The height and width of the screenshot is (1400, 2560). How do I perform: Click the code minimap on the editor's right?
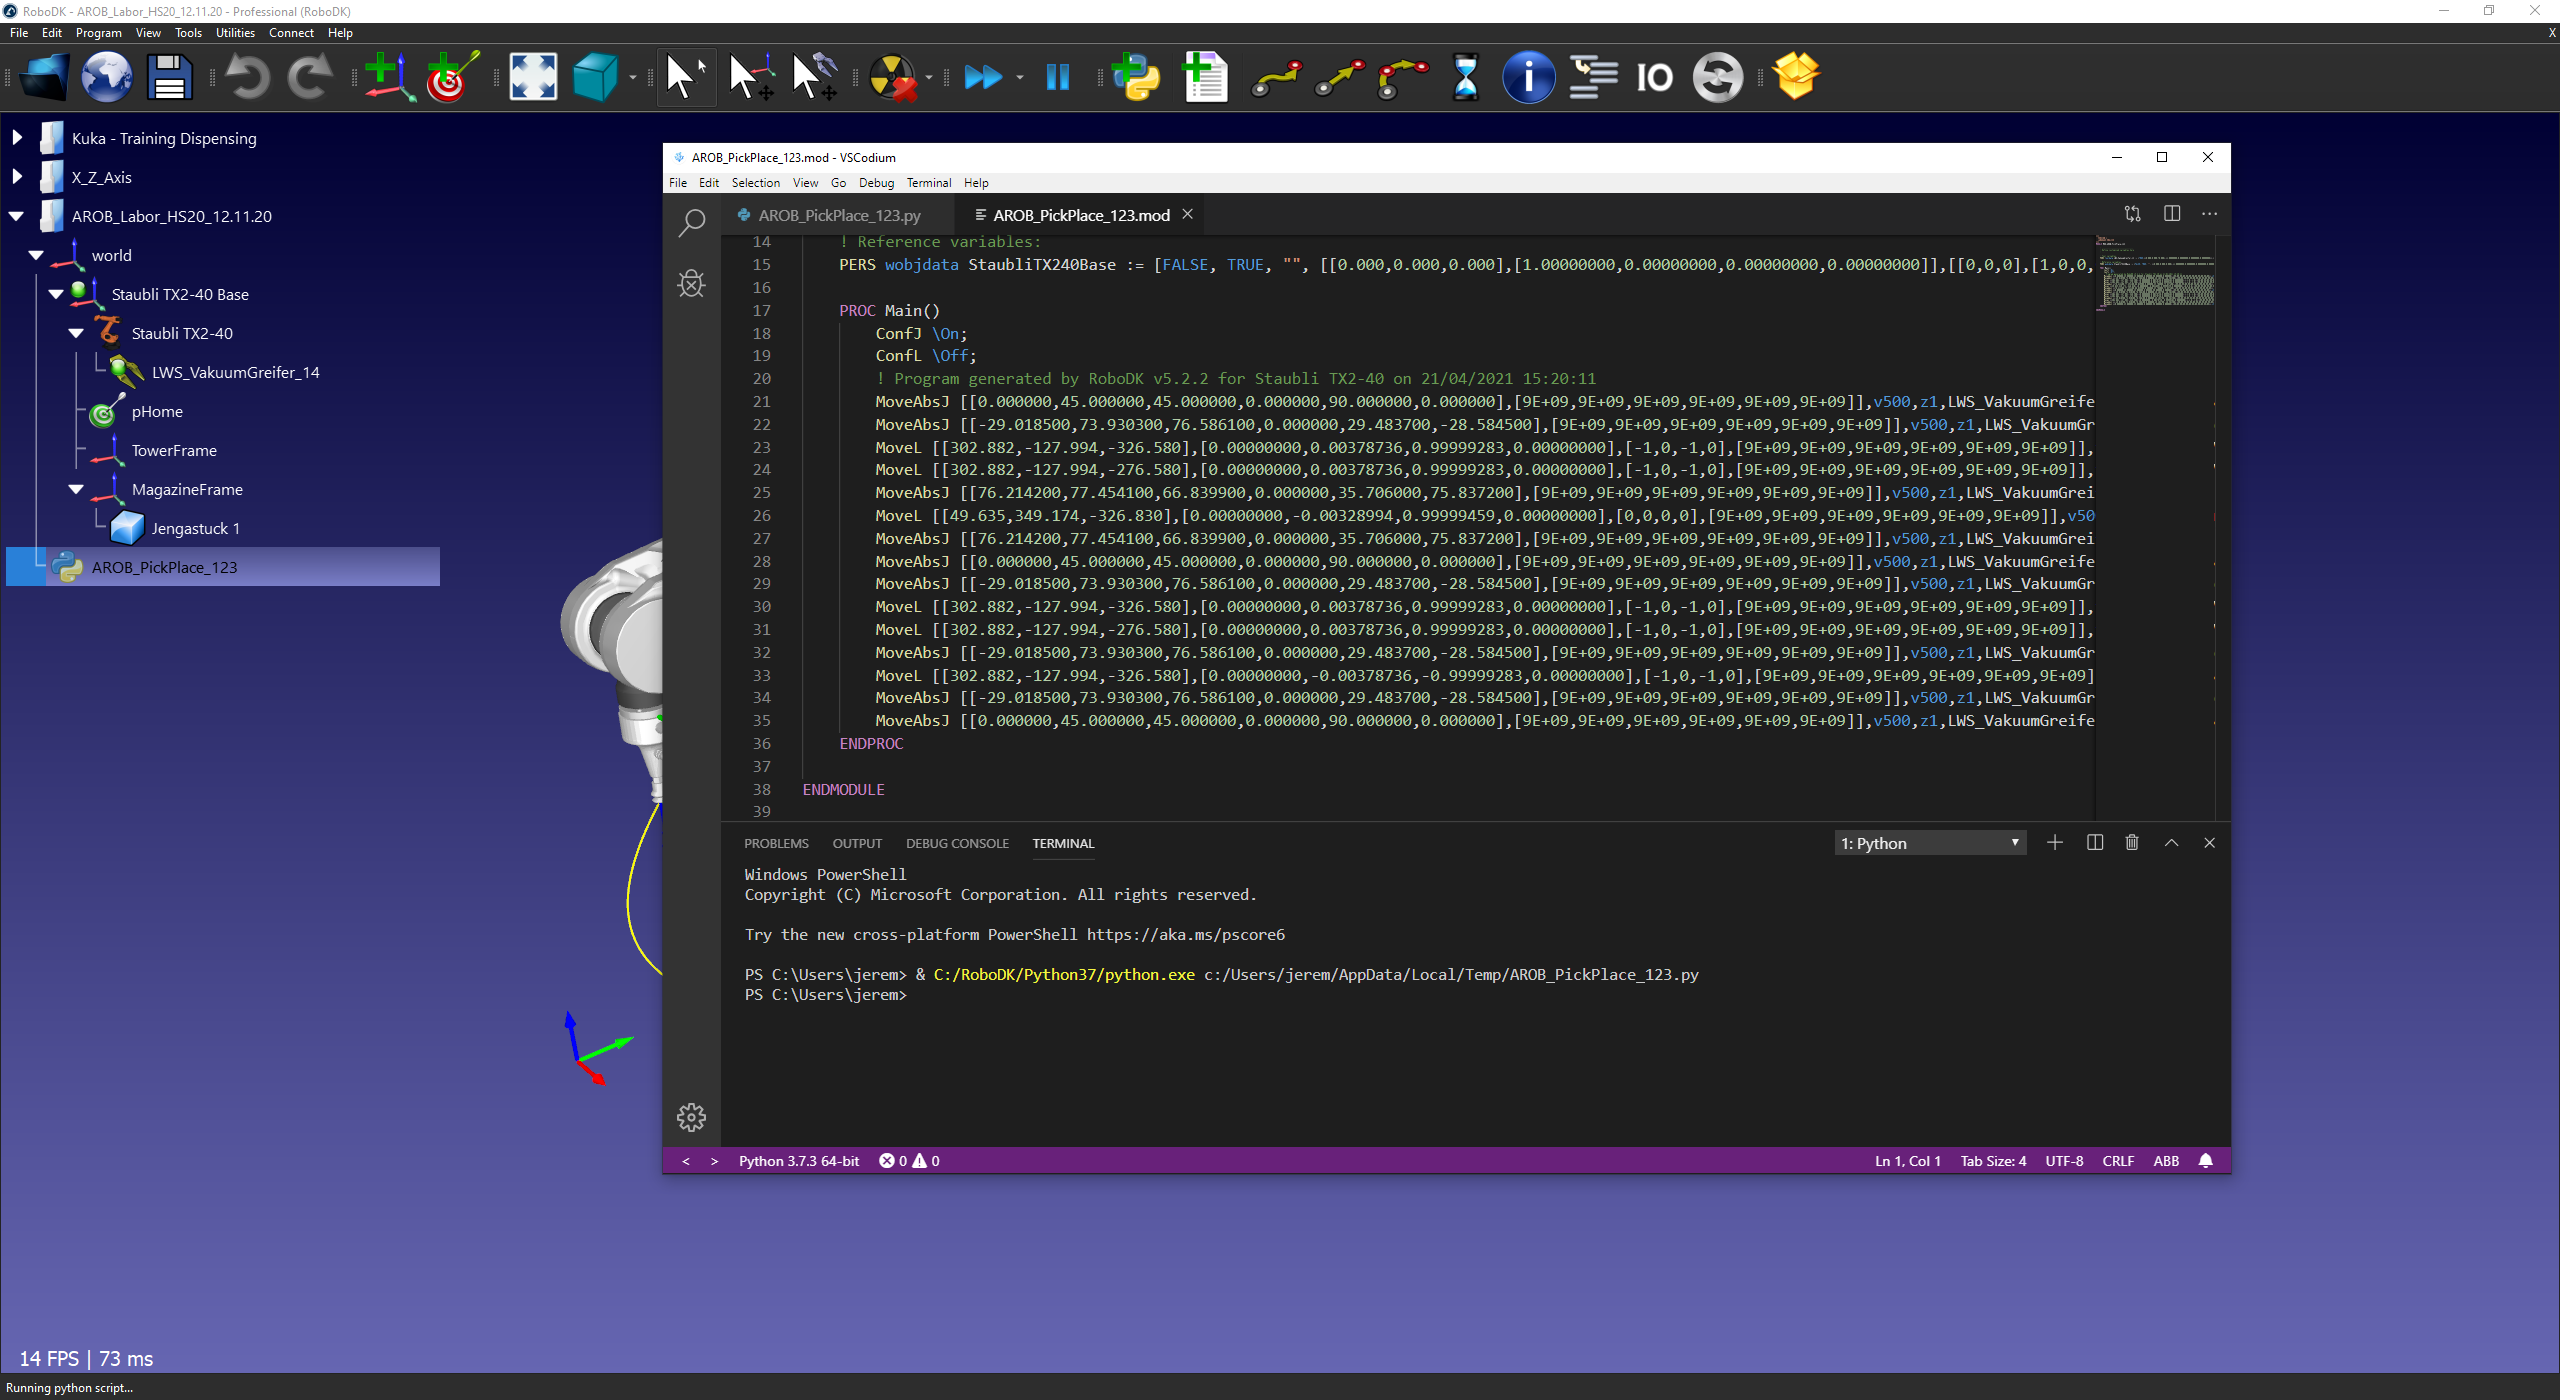2156,275
